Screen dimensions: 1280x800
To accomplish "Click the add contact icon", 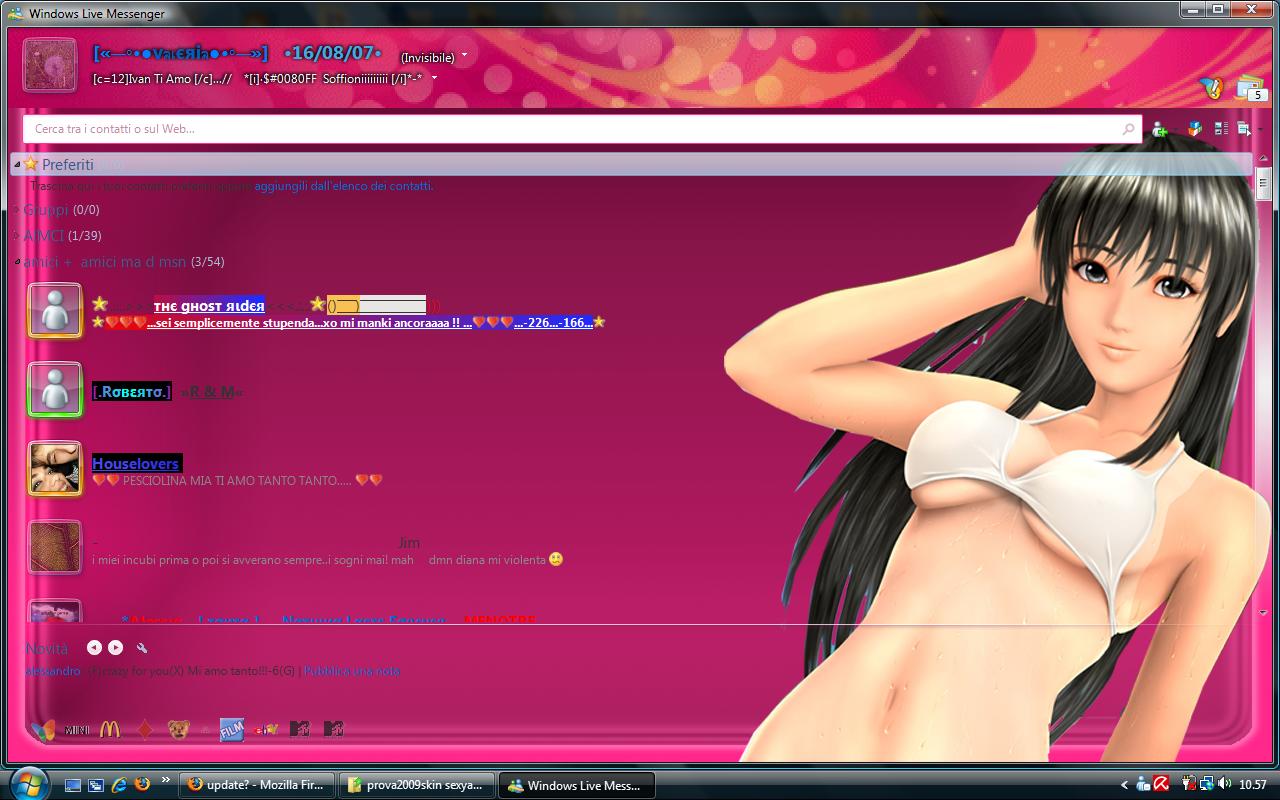I will (1160, 129).
